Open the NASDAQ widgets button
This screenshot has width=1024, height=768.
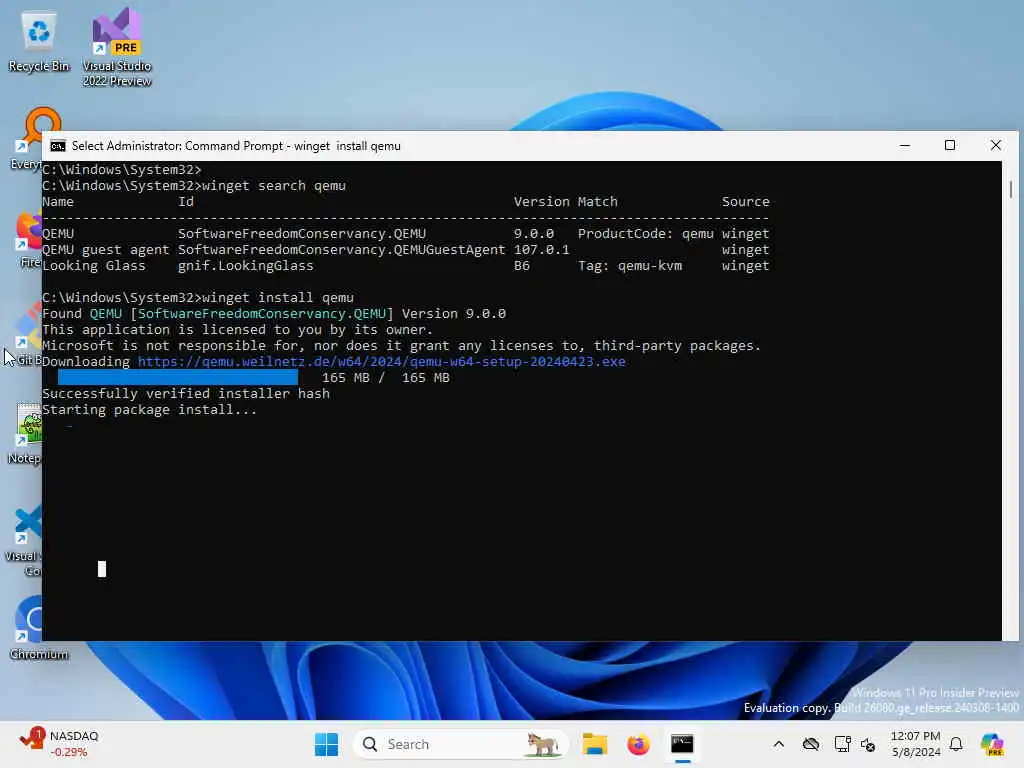pyautogui.click(x=60, y=744)
